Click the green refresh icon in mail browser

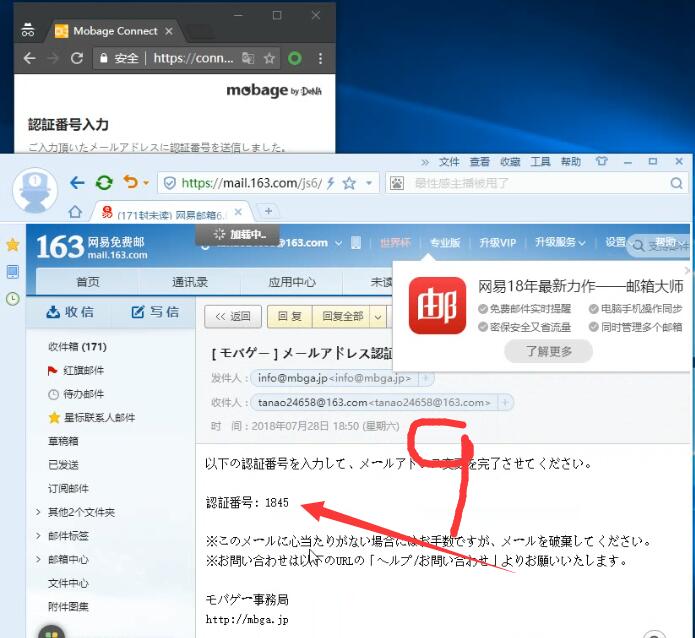[104, 183]
